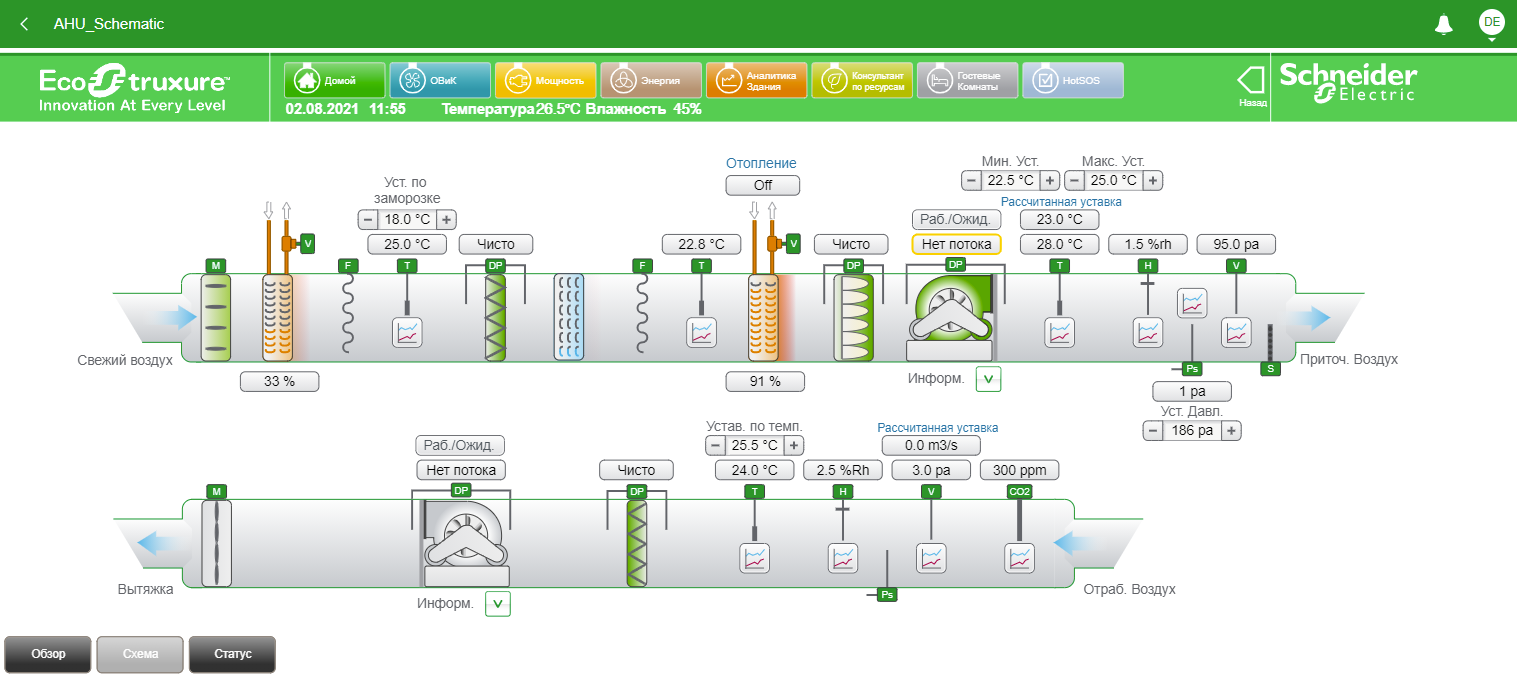Switch to the Статус view
The height and width of the screenshot is (682, 1517).
[x=232, y=654]
